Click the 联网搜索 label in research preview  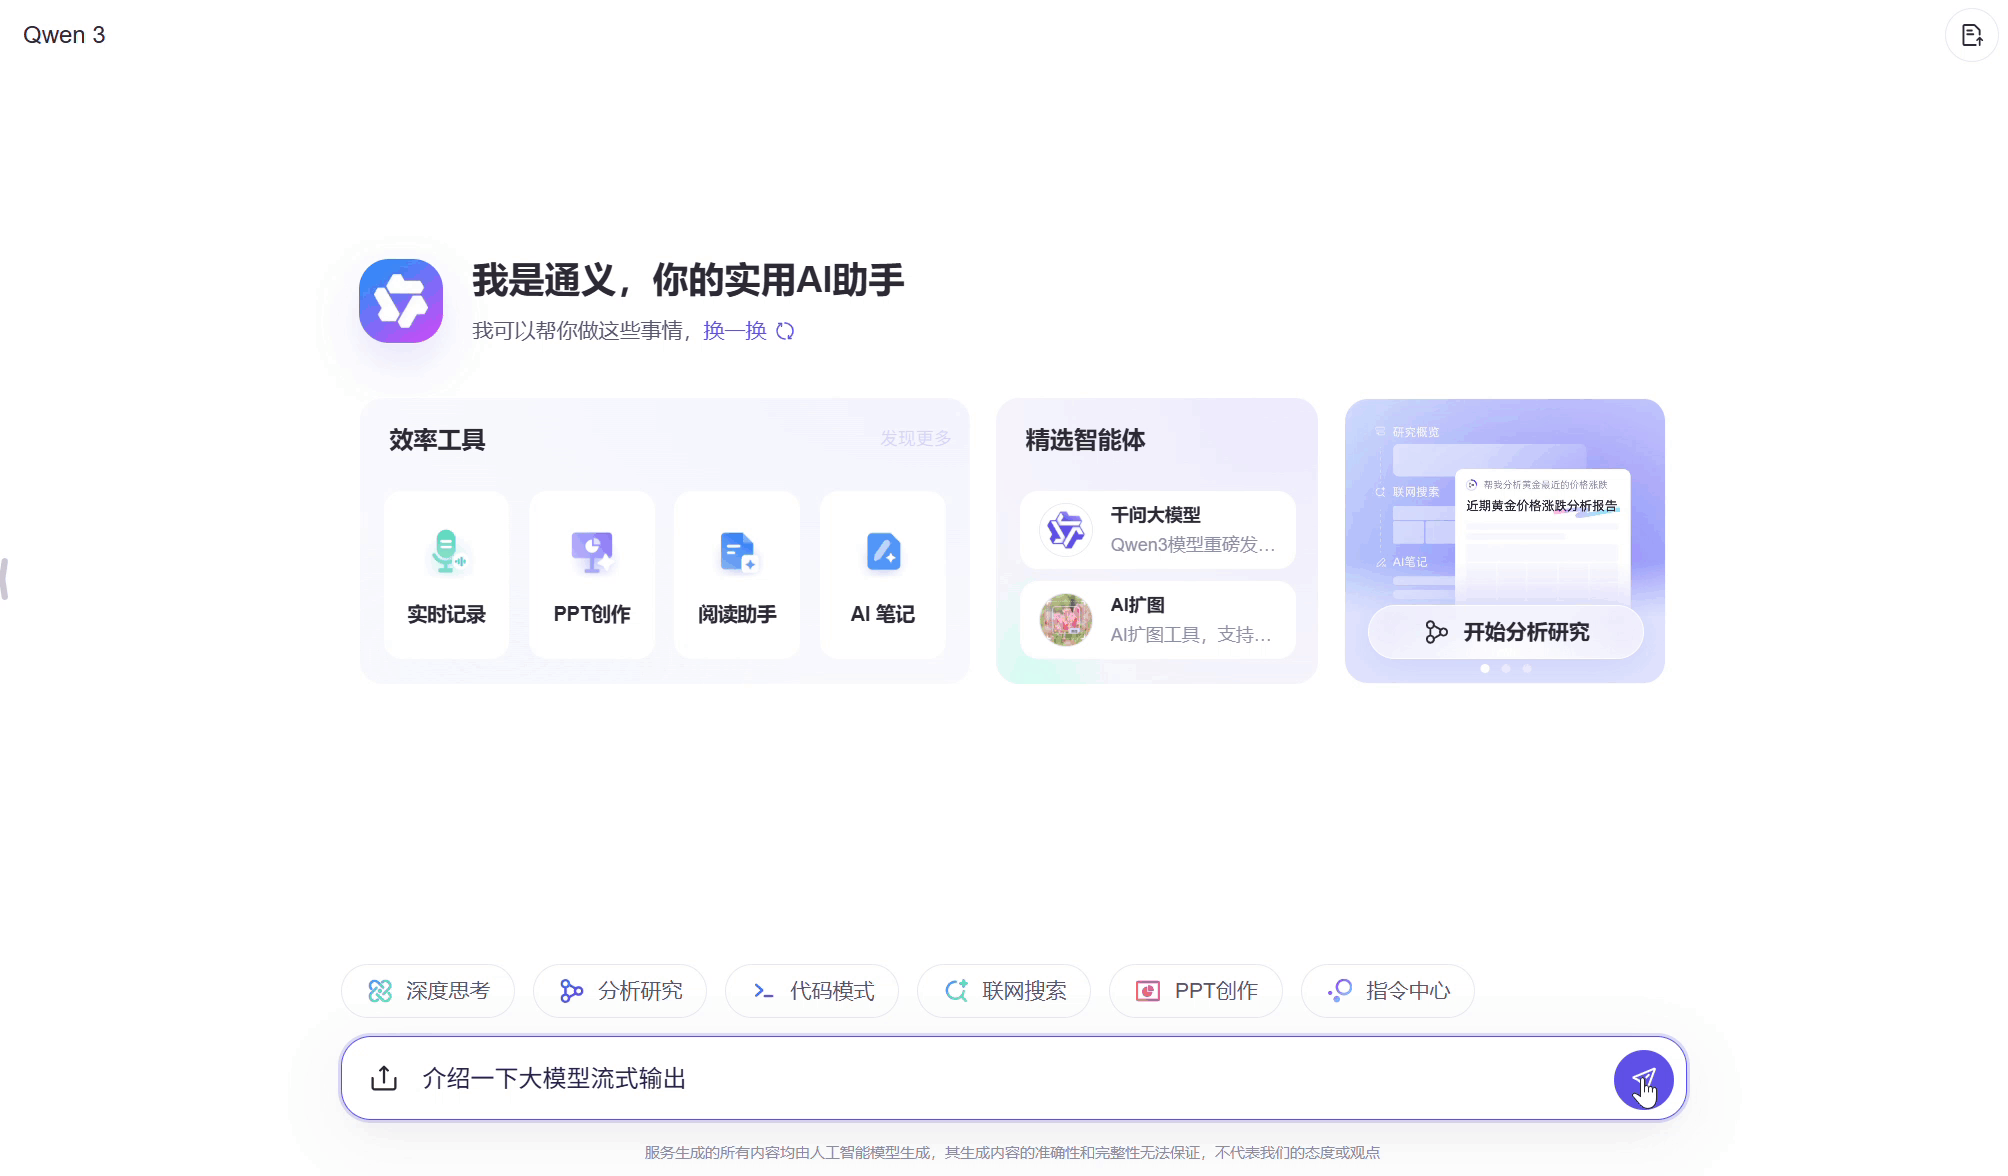[1416, 492]
